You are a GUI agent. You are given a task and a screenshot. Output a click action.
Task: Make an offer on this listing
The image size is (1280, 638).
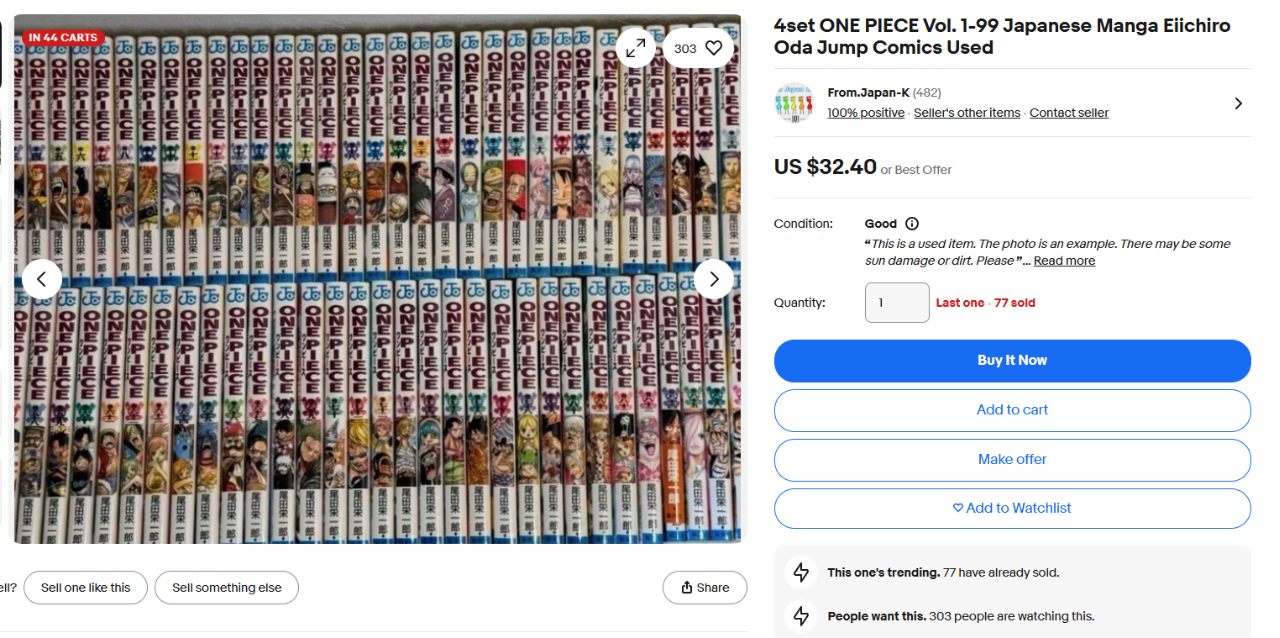pyautogui.click(x=1012, y=459)
